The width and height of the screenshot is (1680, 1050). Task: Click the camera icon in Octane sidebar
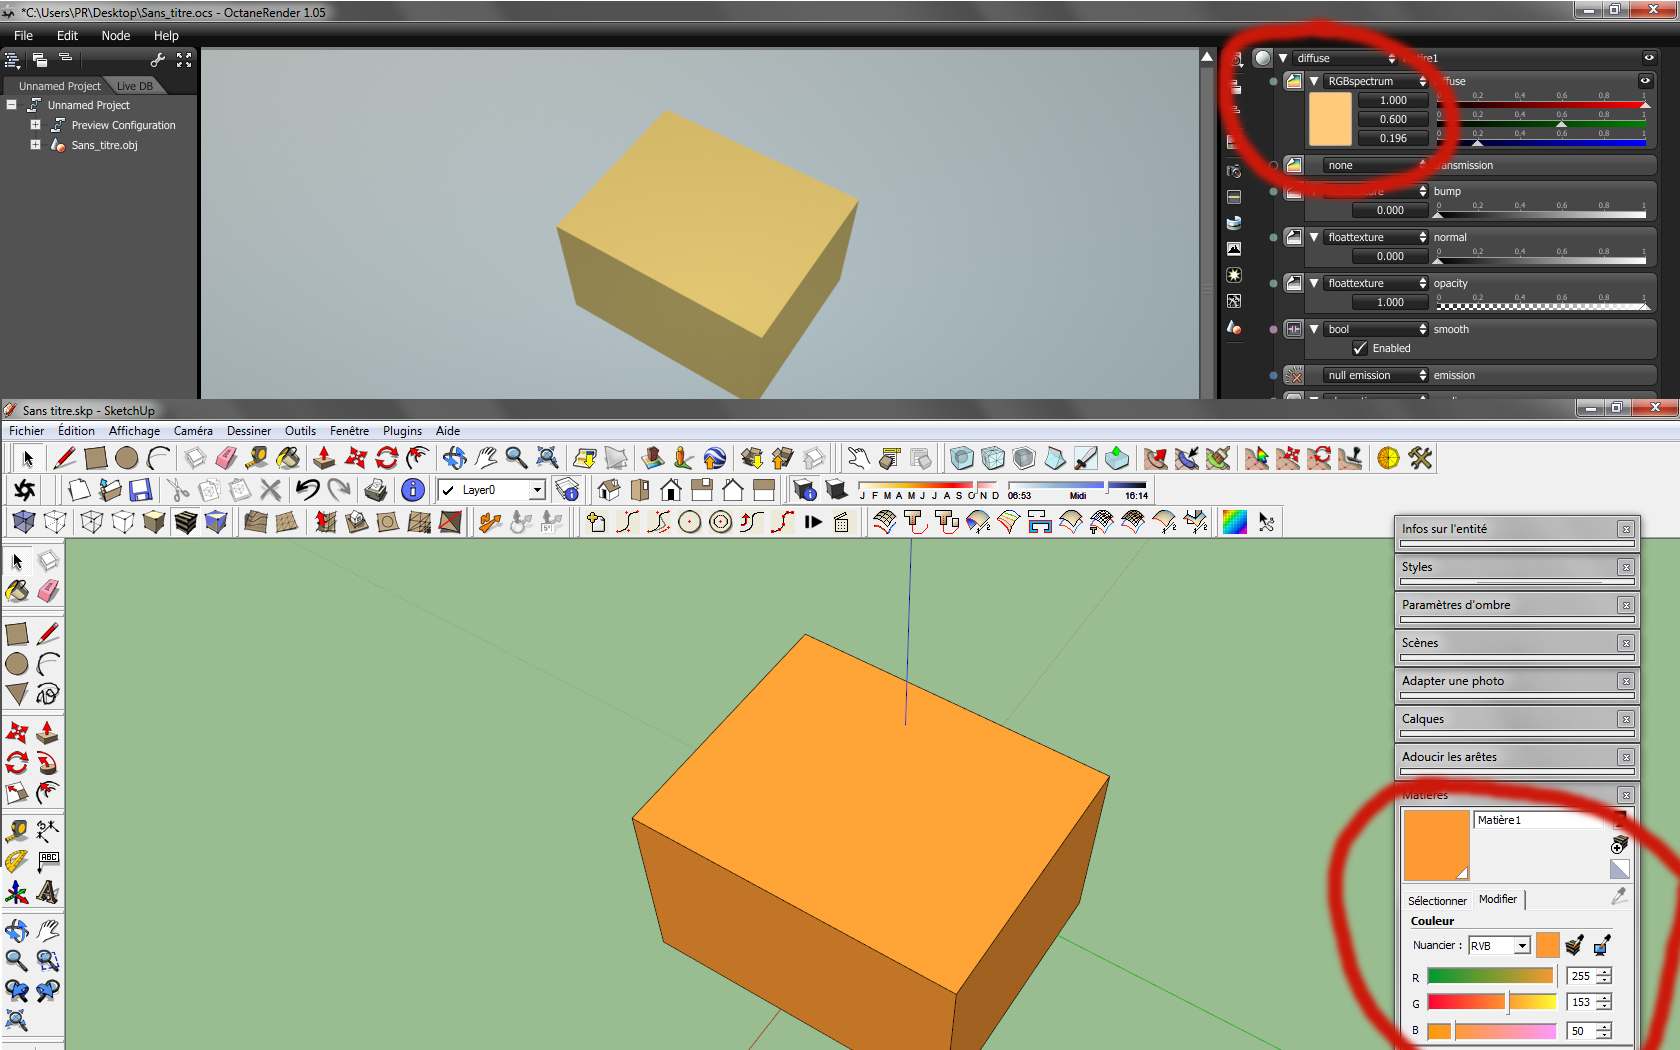point(1234,171)
